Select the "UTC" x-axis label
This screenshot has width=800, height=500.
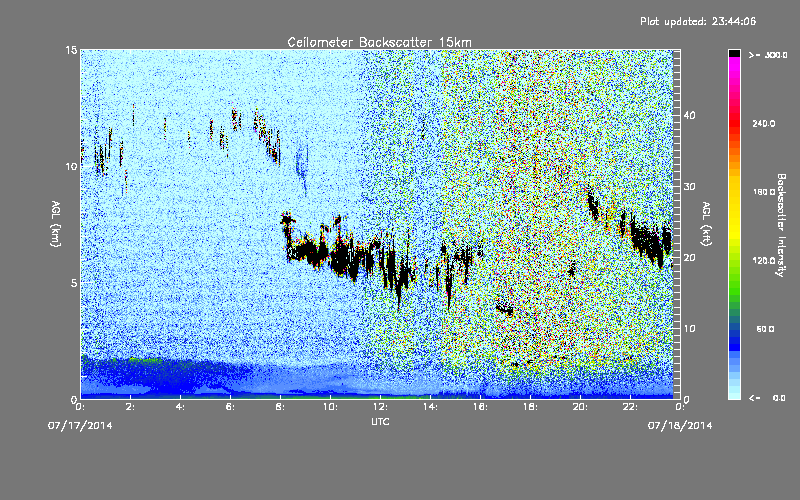click(x=380, y=421)
